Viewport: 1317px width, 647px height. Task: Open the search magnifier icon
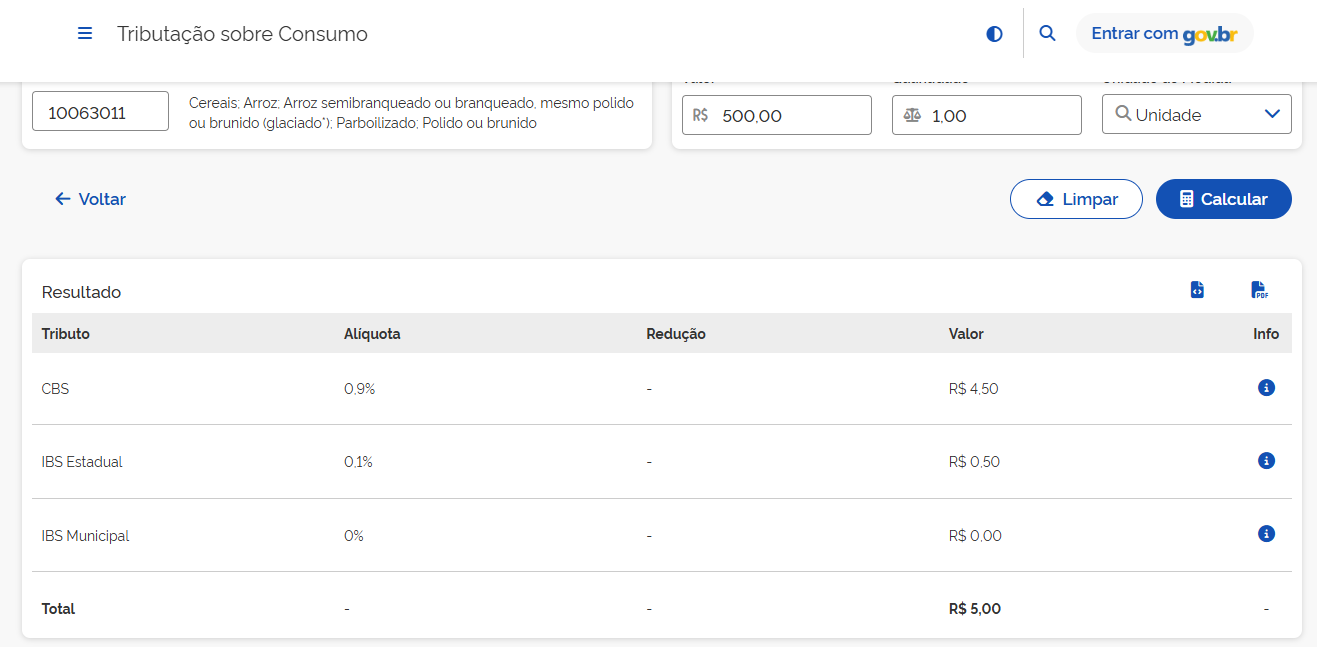(x=1047, y=33)
